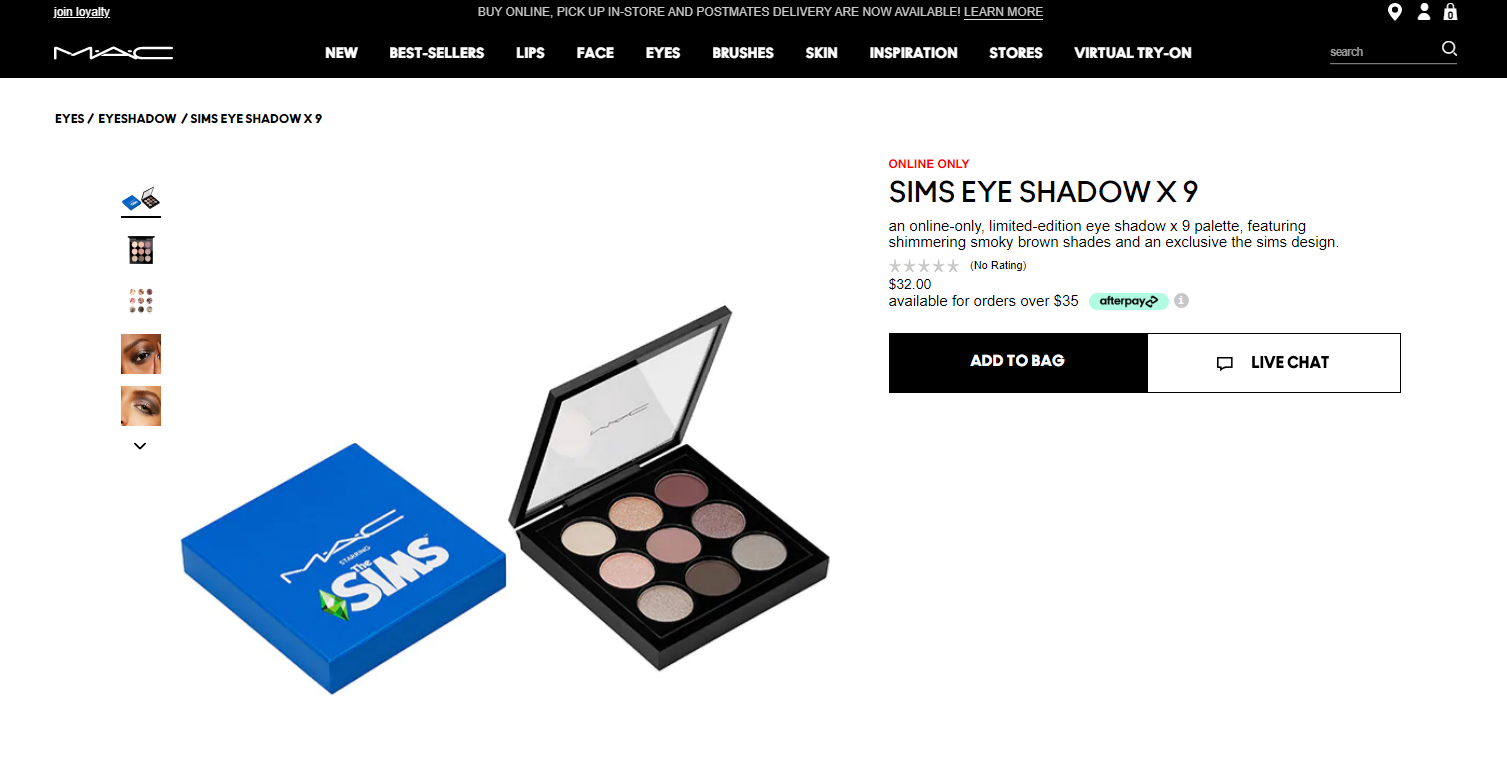Screen dimensions: 1507x763
Task: Open the VIRTUAL TRY-ON menu item
Action: coord(1133,53)
